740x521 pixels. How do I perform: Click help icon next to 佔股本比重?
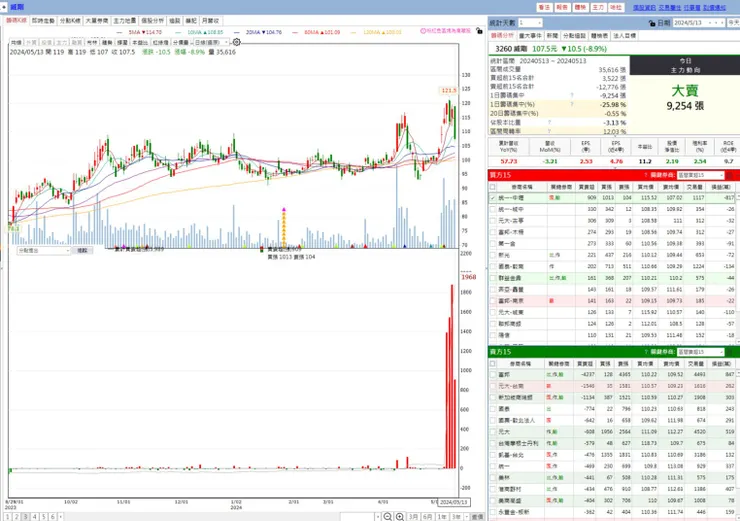coord(550,122)
